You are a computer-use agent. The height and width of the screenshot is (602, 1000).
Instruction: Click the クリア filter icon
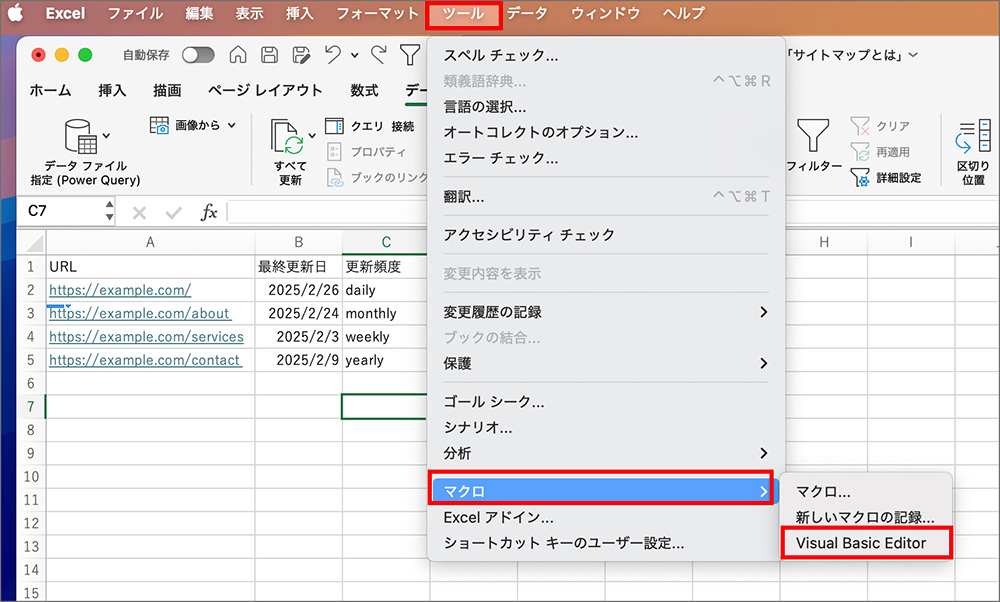point(860,126)
